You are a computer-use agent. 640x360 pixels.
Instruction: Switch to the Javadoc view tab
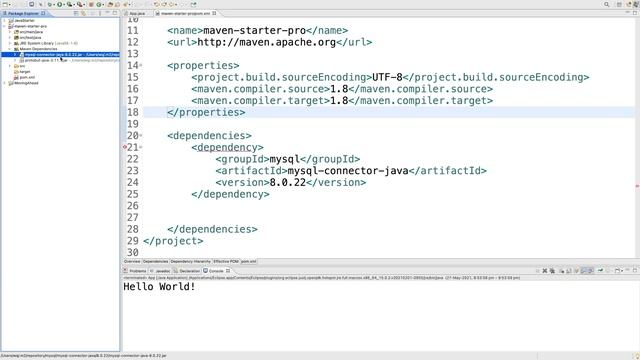tap(160, 271)
